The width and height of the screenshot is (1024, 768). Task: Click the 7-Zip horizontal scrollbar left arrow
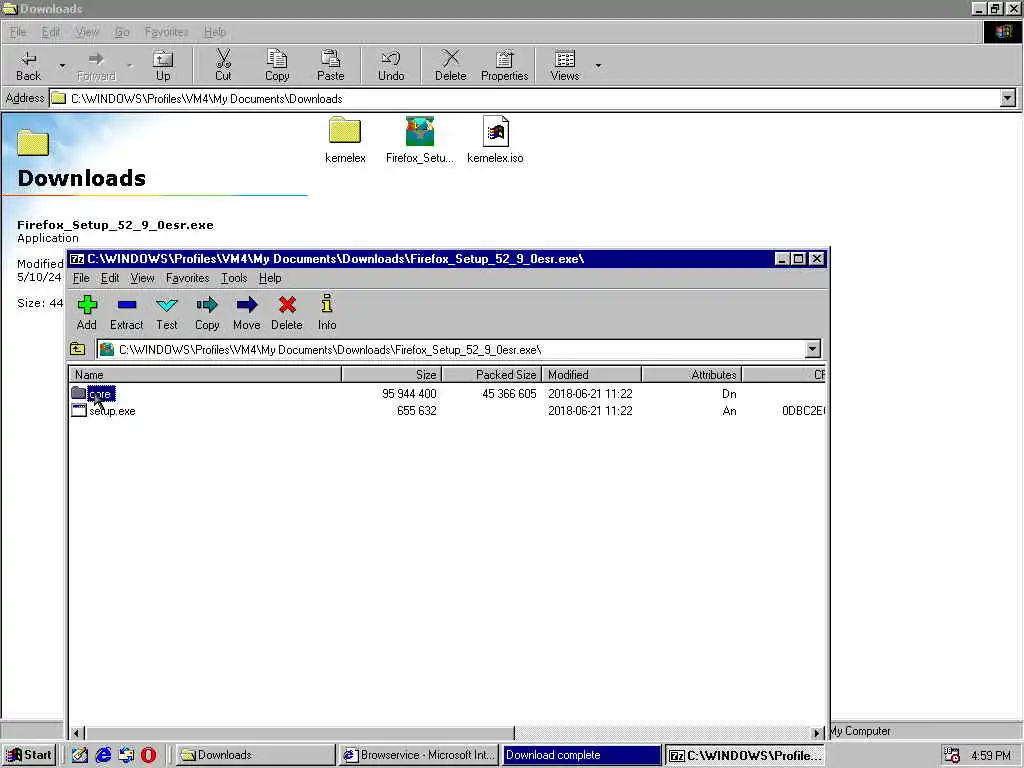tap(77, 733)
